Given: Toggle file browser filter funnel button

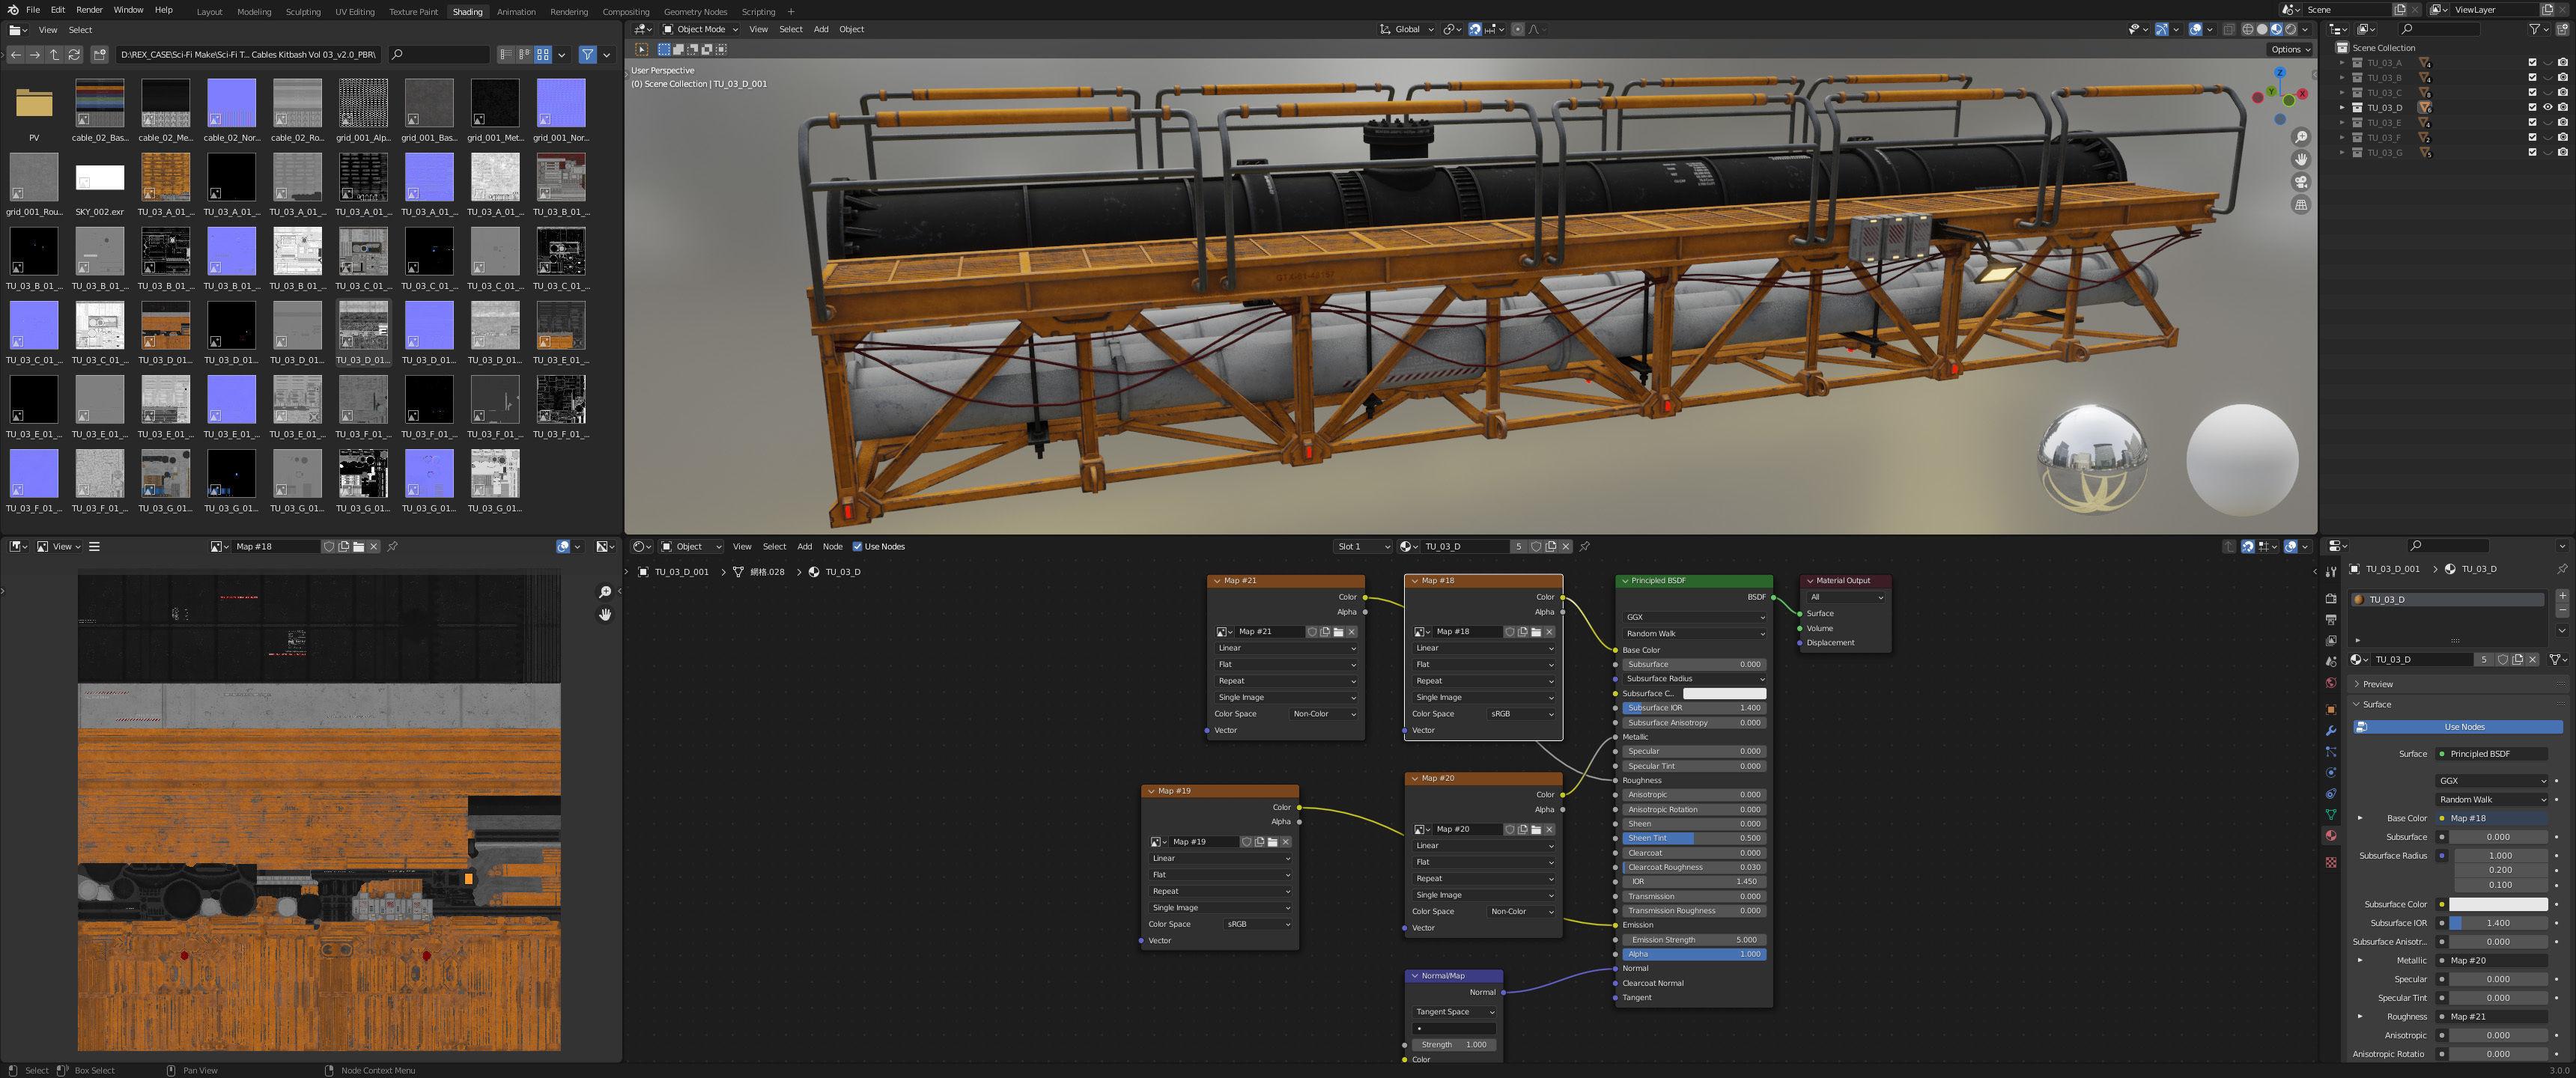Looking at the screenshot, I should tap(587, 55).
